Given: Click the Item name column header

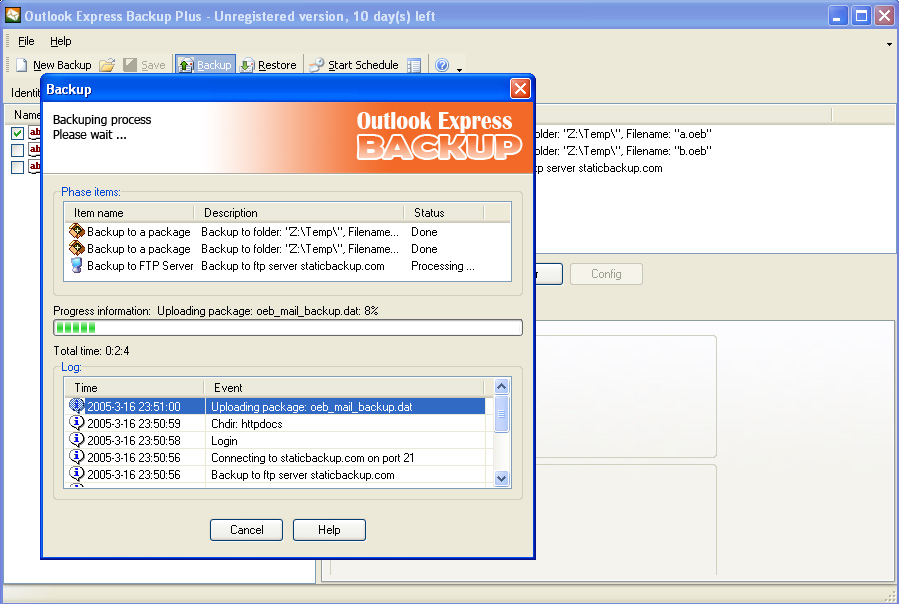Looking at the screenshot, I should pos(129,213).
